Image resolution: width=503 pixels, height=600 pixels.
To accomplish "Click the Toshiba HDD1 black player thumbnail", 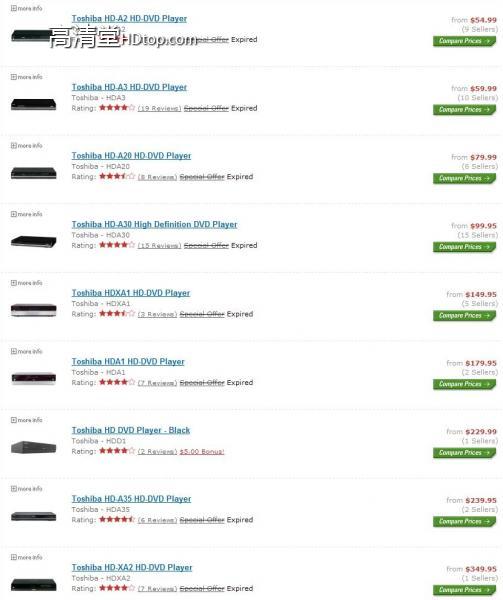I will (34, 447).
